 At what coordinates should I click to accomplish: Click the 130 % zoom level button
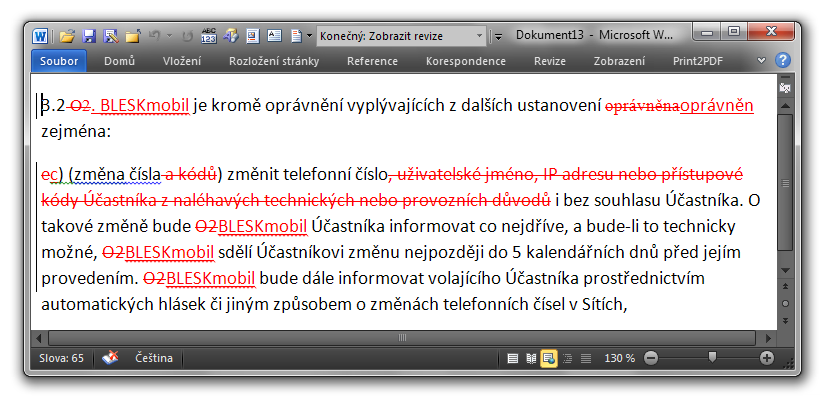coord(619,358)
